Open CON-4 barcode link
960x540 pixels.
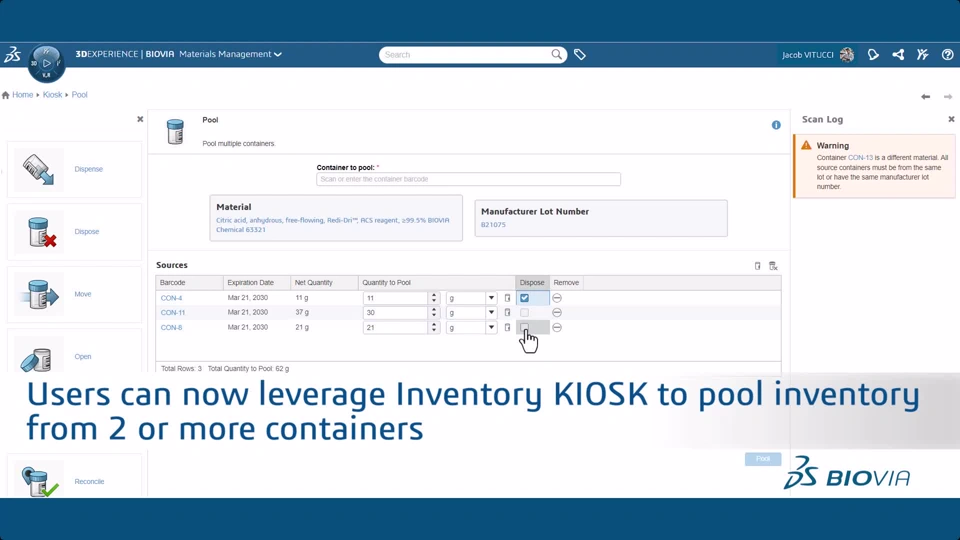pos(171,298)
